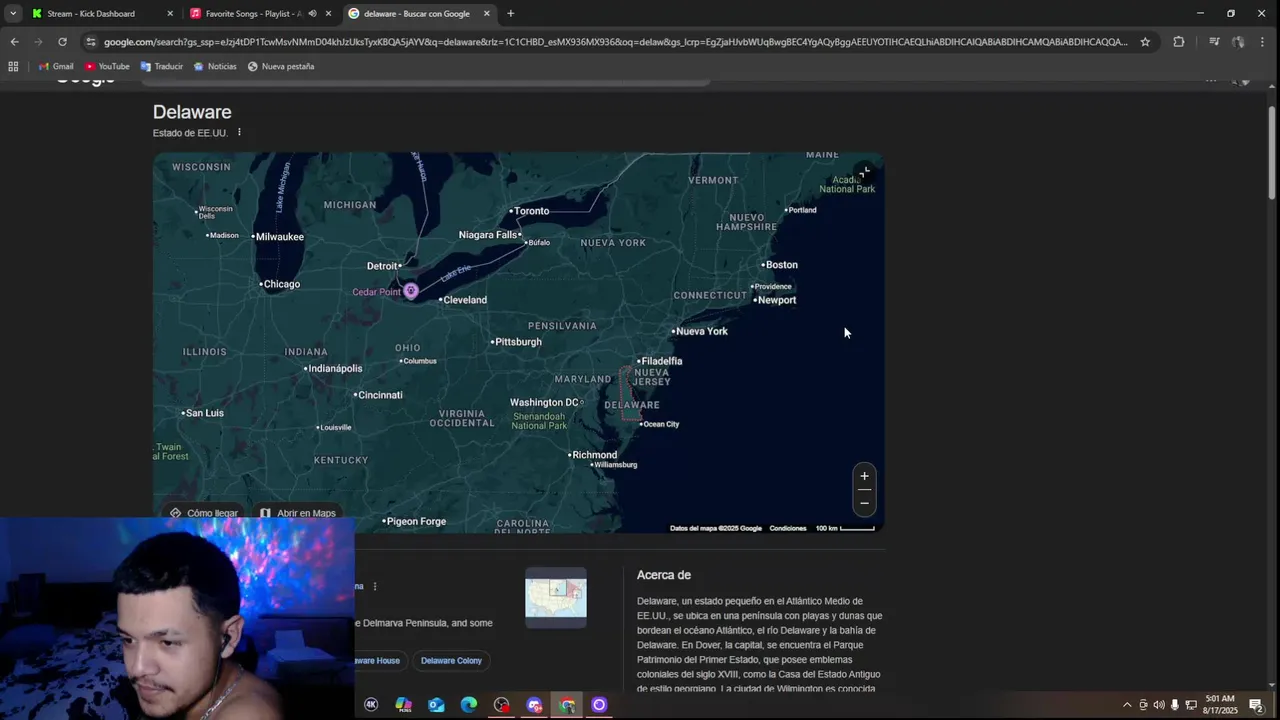Open the small US map thumbnail
1280x720 pixels.
556,597
